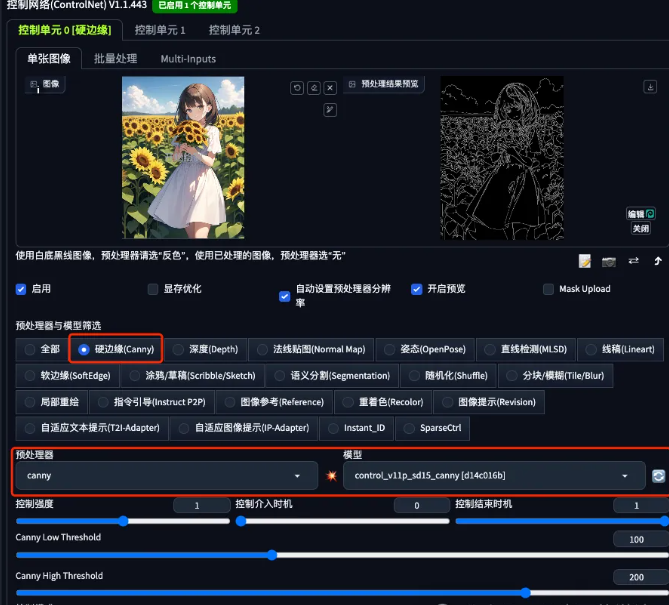Switch to 控制单元 2 tab
The height and width of the screenshot is (605, 669).
pyautogui.click(x=234, y=30)
